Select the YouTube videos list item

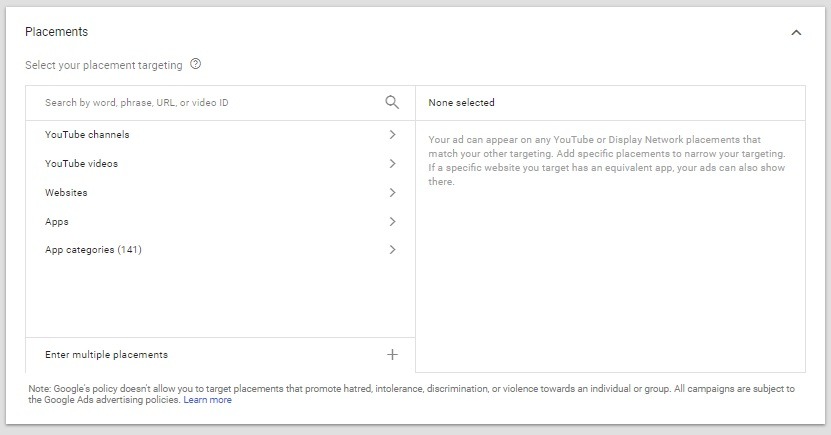[x=220, y=164]
